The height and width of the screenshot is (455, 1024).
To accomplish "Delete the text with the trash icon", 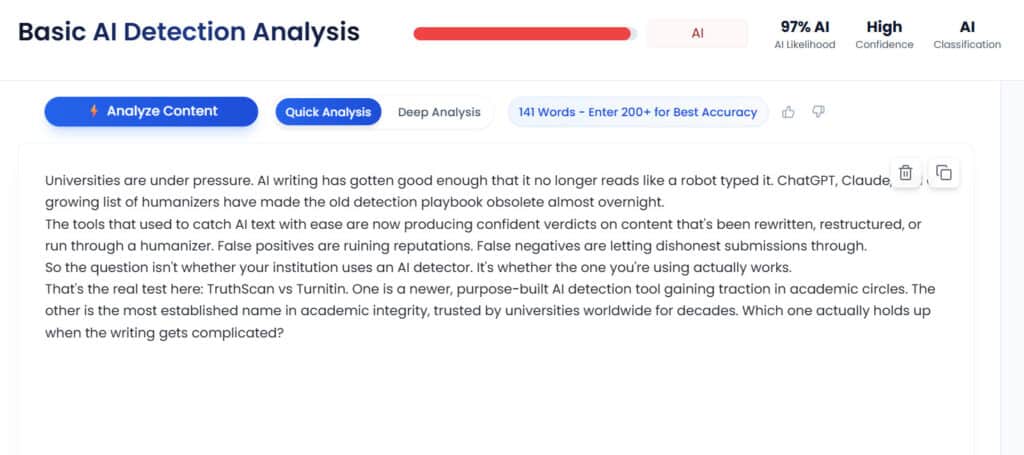I will coord(905,173).
